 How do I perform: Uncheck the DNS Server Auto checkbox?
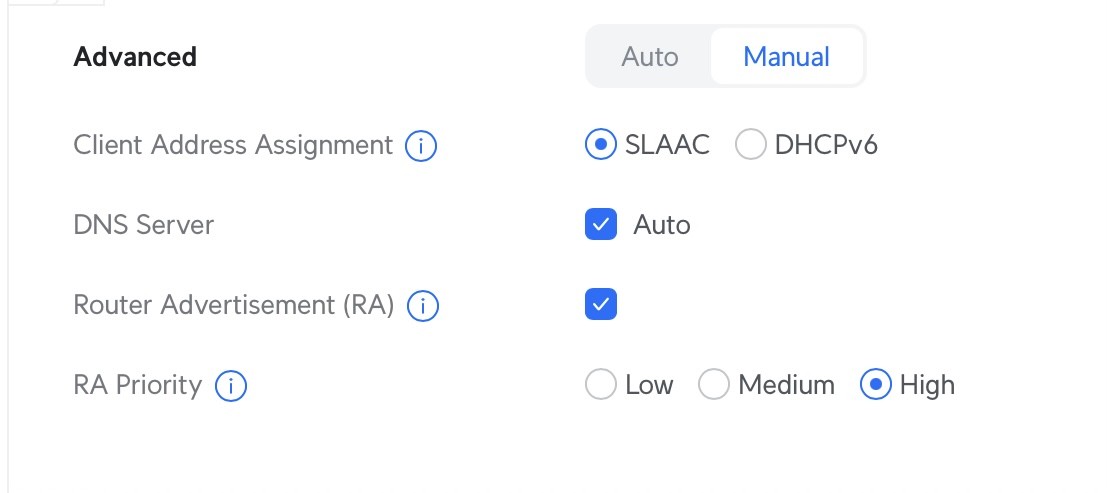tap(600, 224)
